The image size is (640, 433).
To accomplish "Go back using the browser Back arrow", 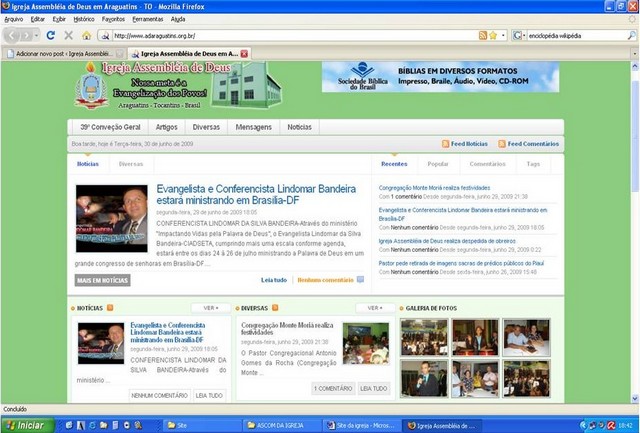I will coord(12,36).
